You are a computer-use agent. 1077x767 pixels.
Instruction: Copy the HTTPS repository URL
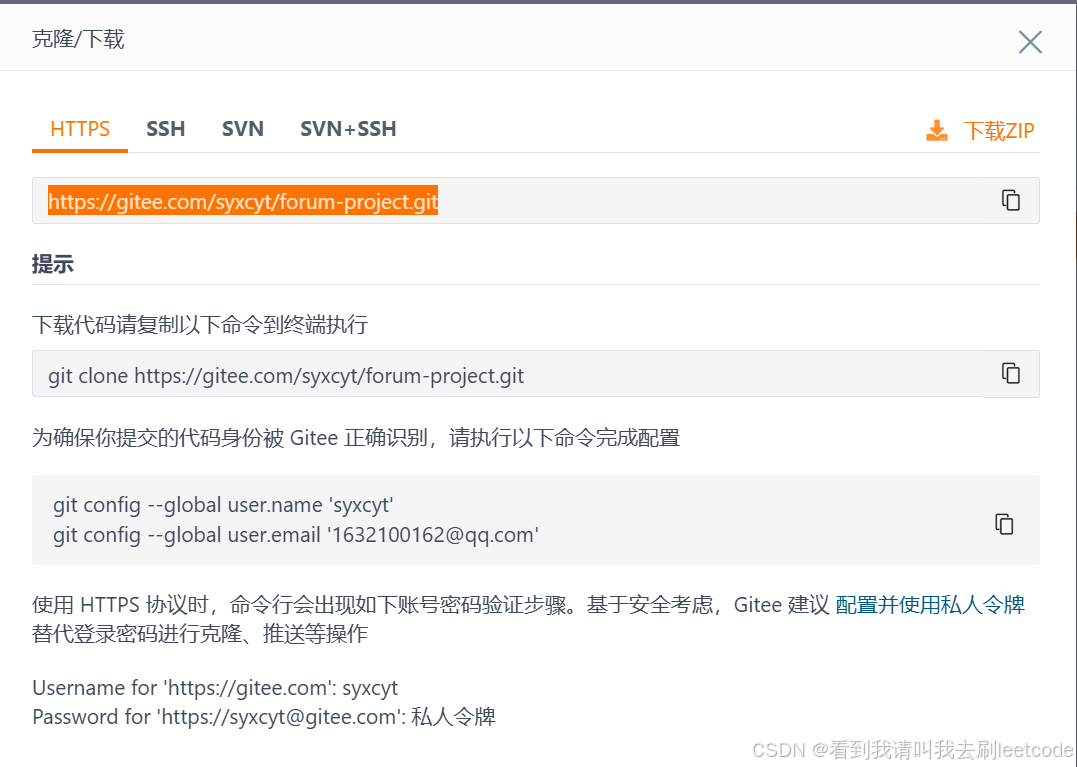point(1010,201)
